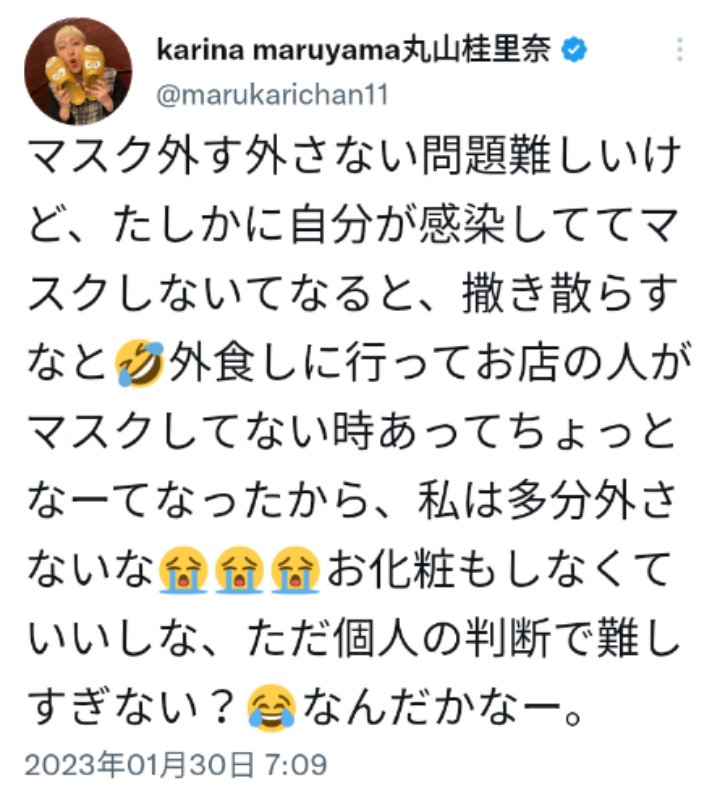
Task: Click the middle loudly crying emoji
Action: click(239, 569)
